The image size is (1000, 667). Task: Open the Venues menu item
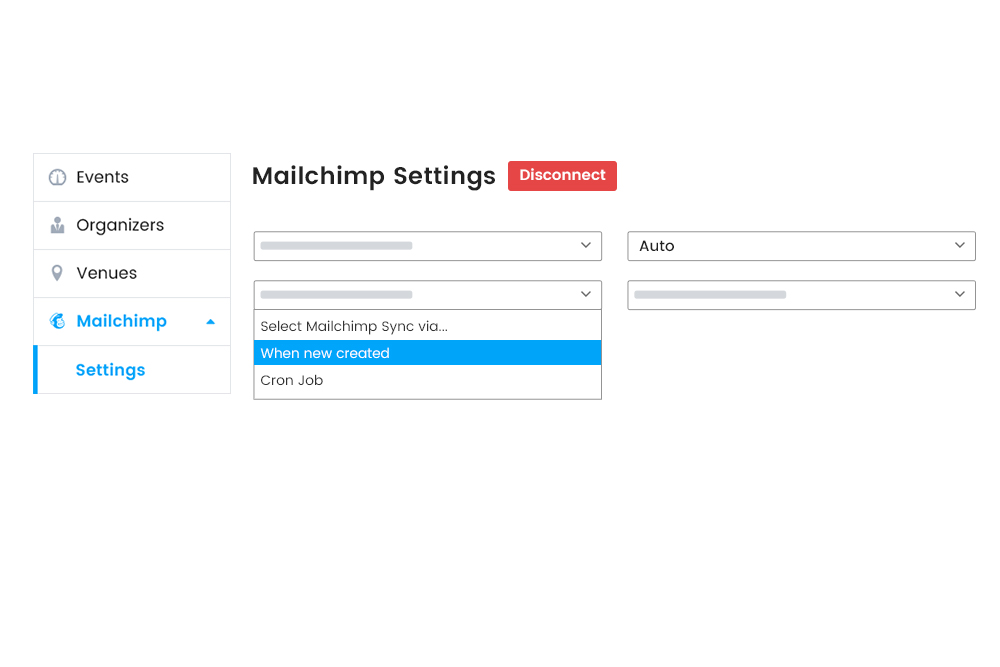[x=106, y=273]
